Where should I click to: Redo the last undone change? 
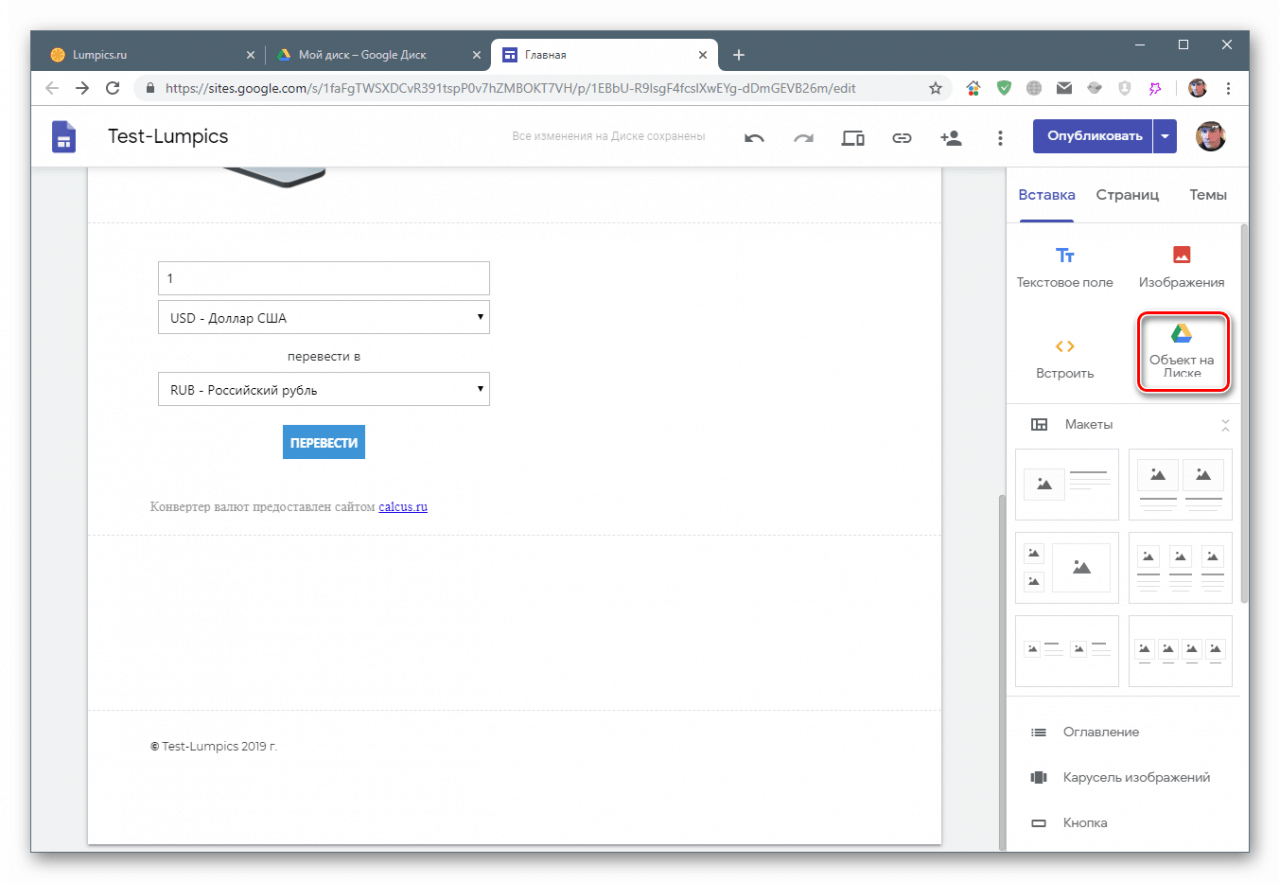click(x=803, y=138)
